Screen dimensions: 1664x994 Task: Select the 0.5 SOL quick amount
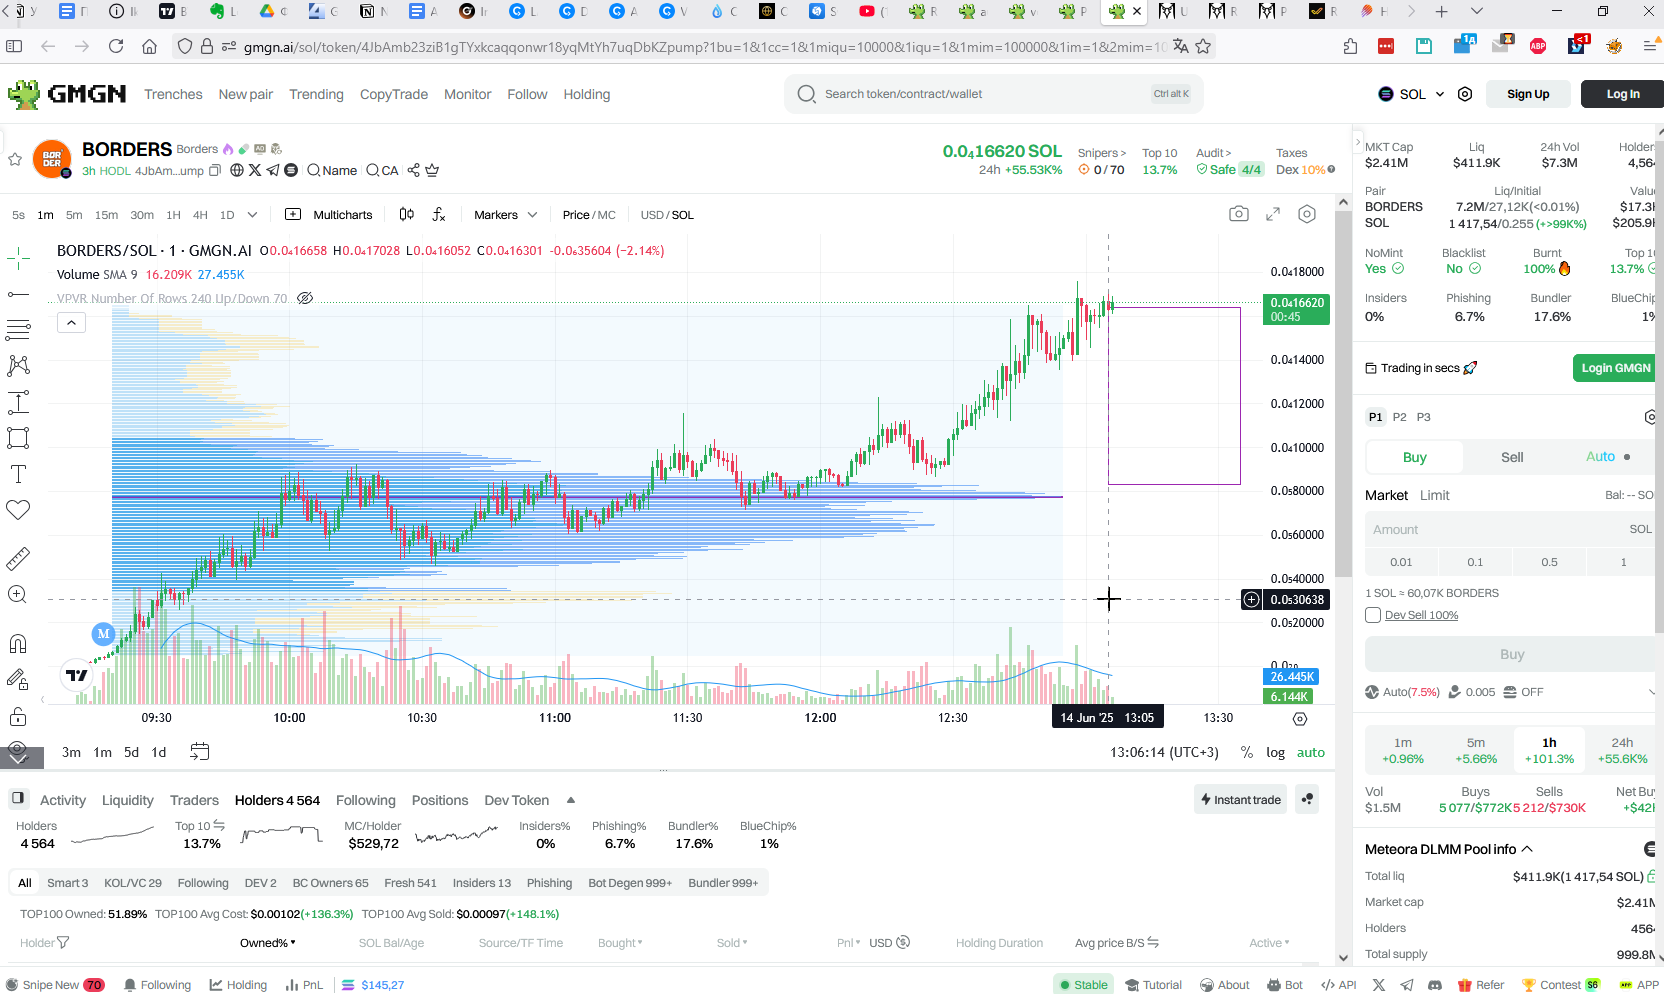point(1549,562)
